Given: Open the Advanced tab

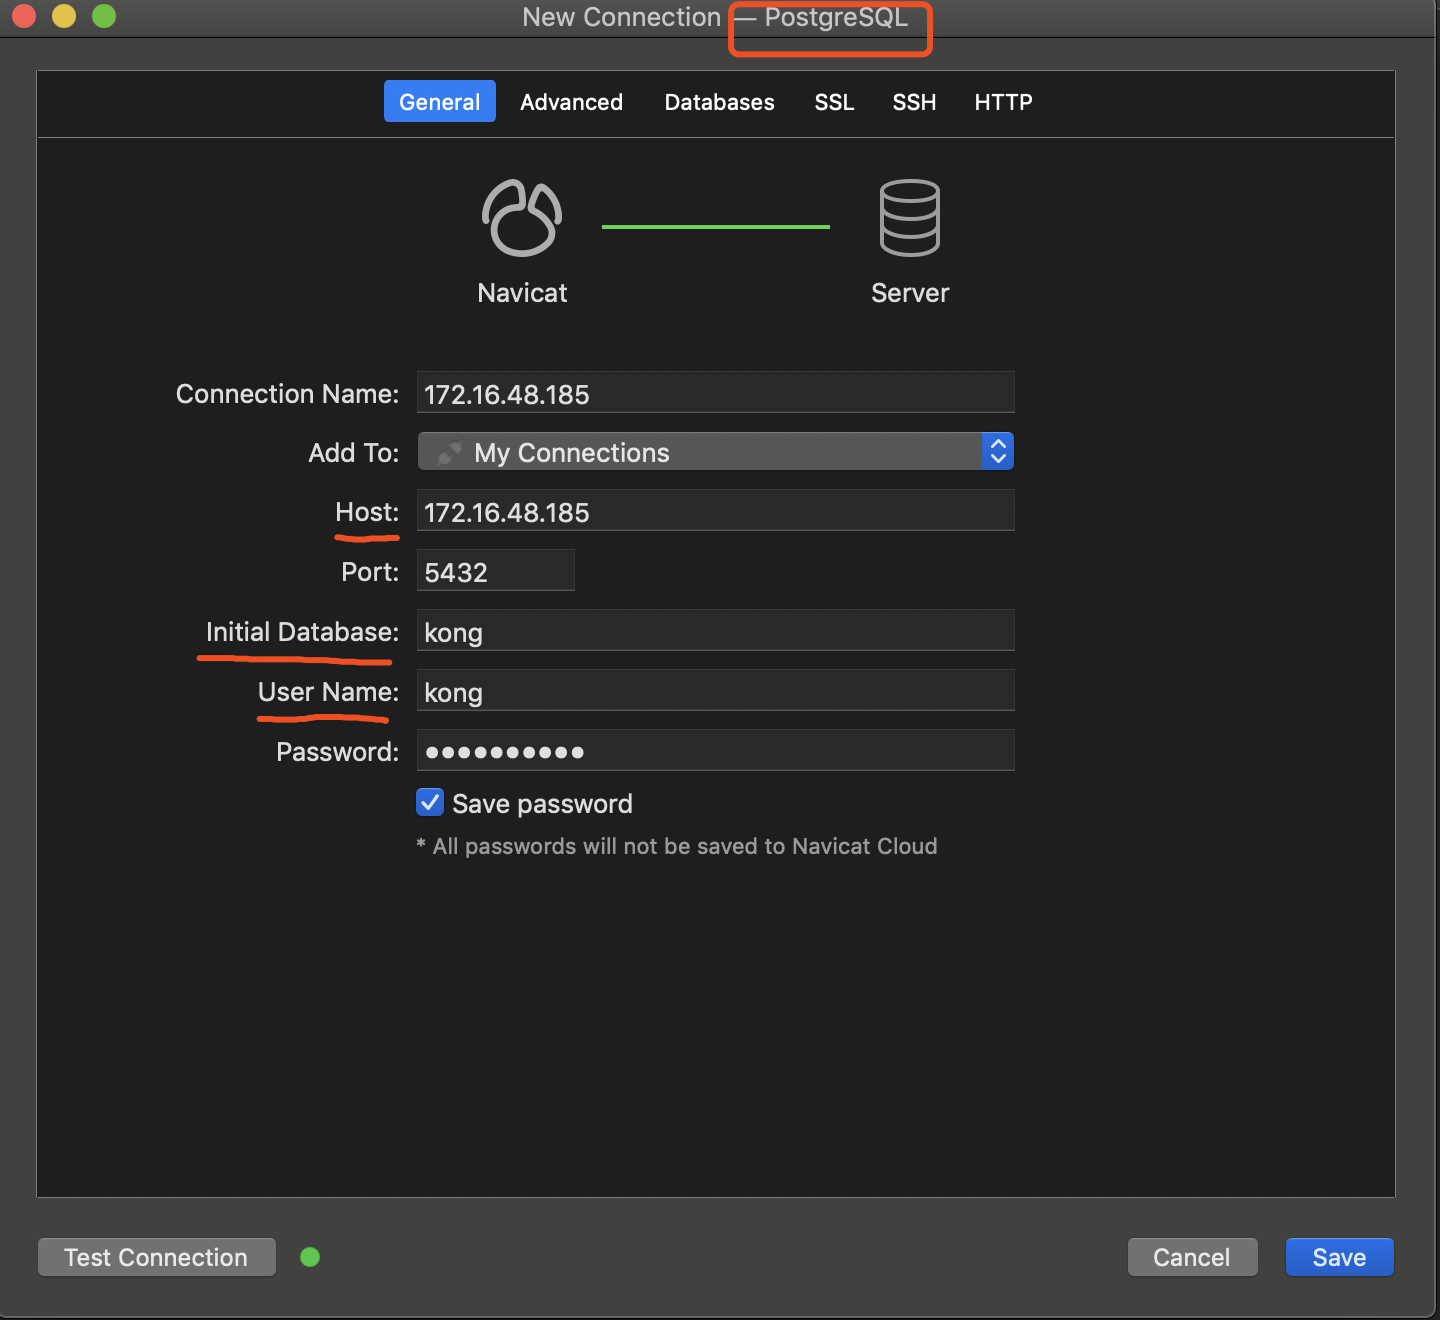Looking at the screenshot, I should [571, 102].
